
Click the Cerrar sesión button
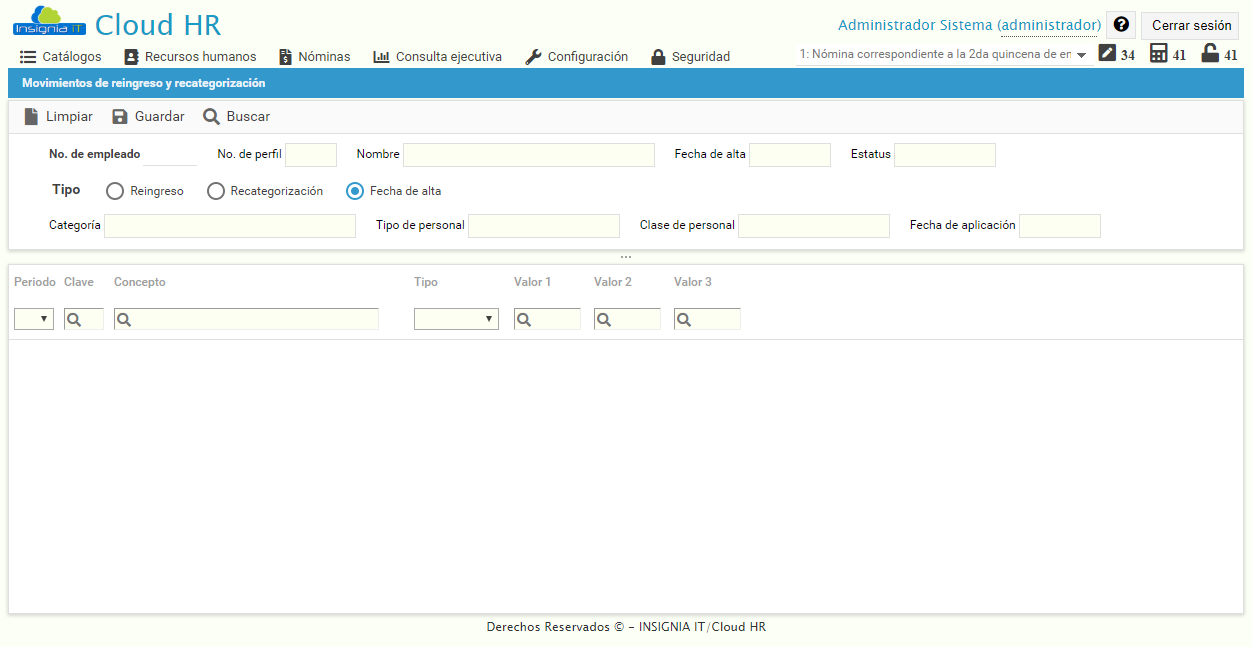coord(1190,24)
